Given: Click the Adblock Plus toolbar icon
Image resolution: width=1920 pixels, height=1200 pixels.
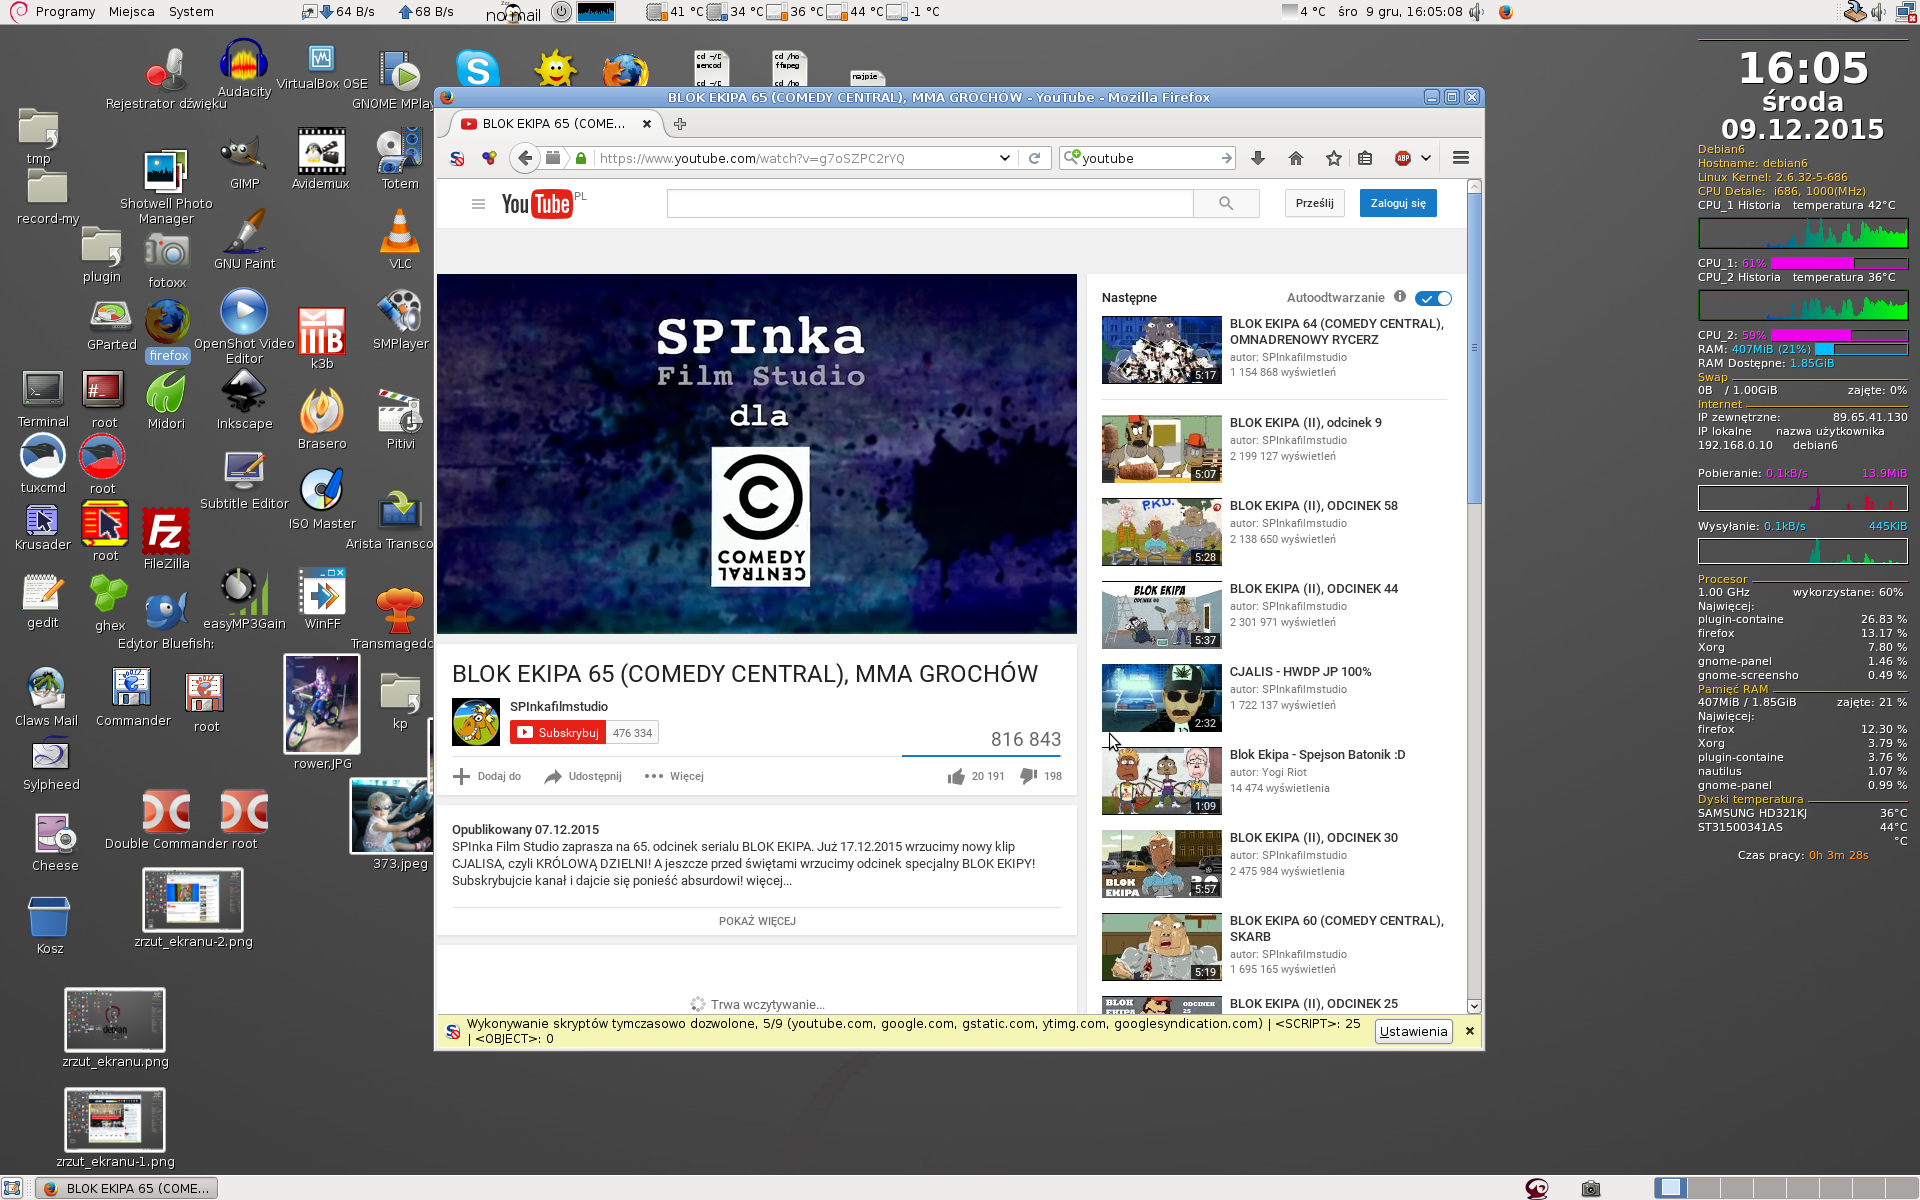Looking at the screenshot, I should (1403, 158).
